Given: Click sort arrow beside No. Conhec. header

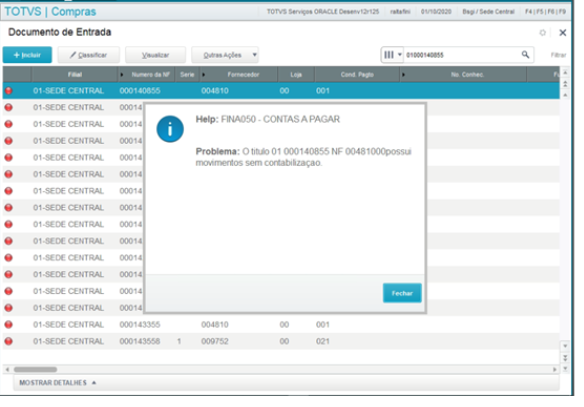Looking at the screenshot, I should [403, 75].
